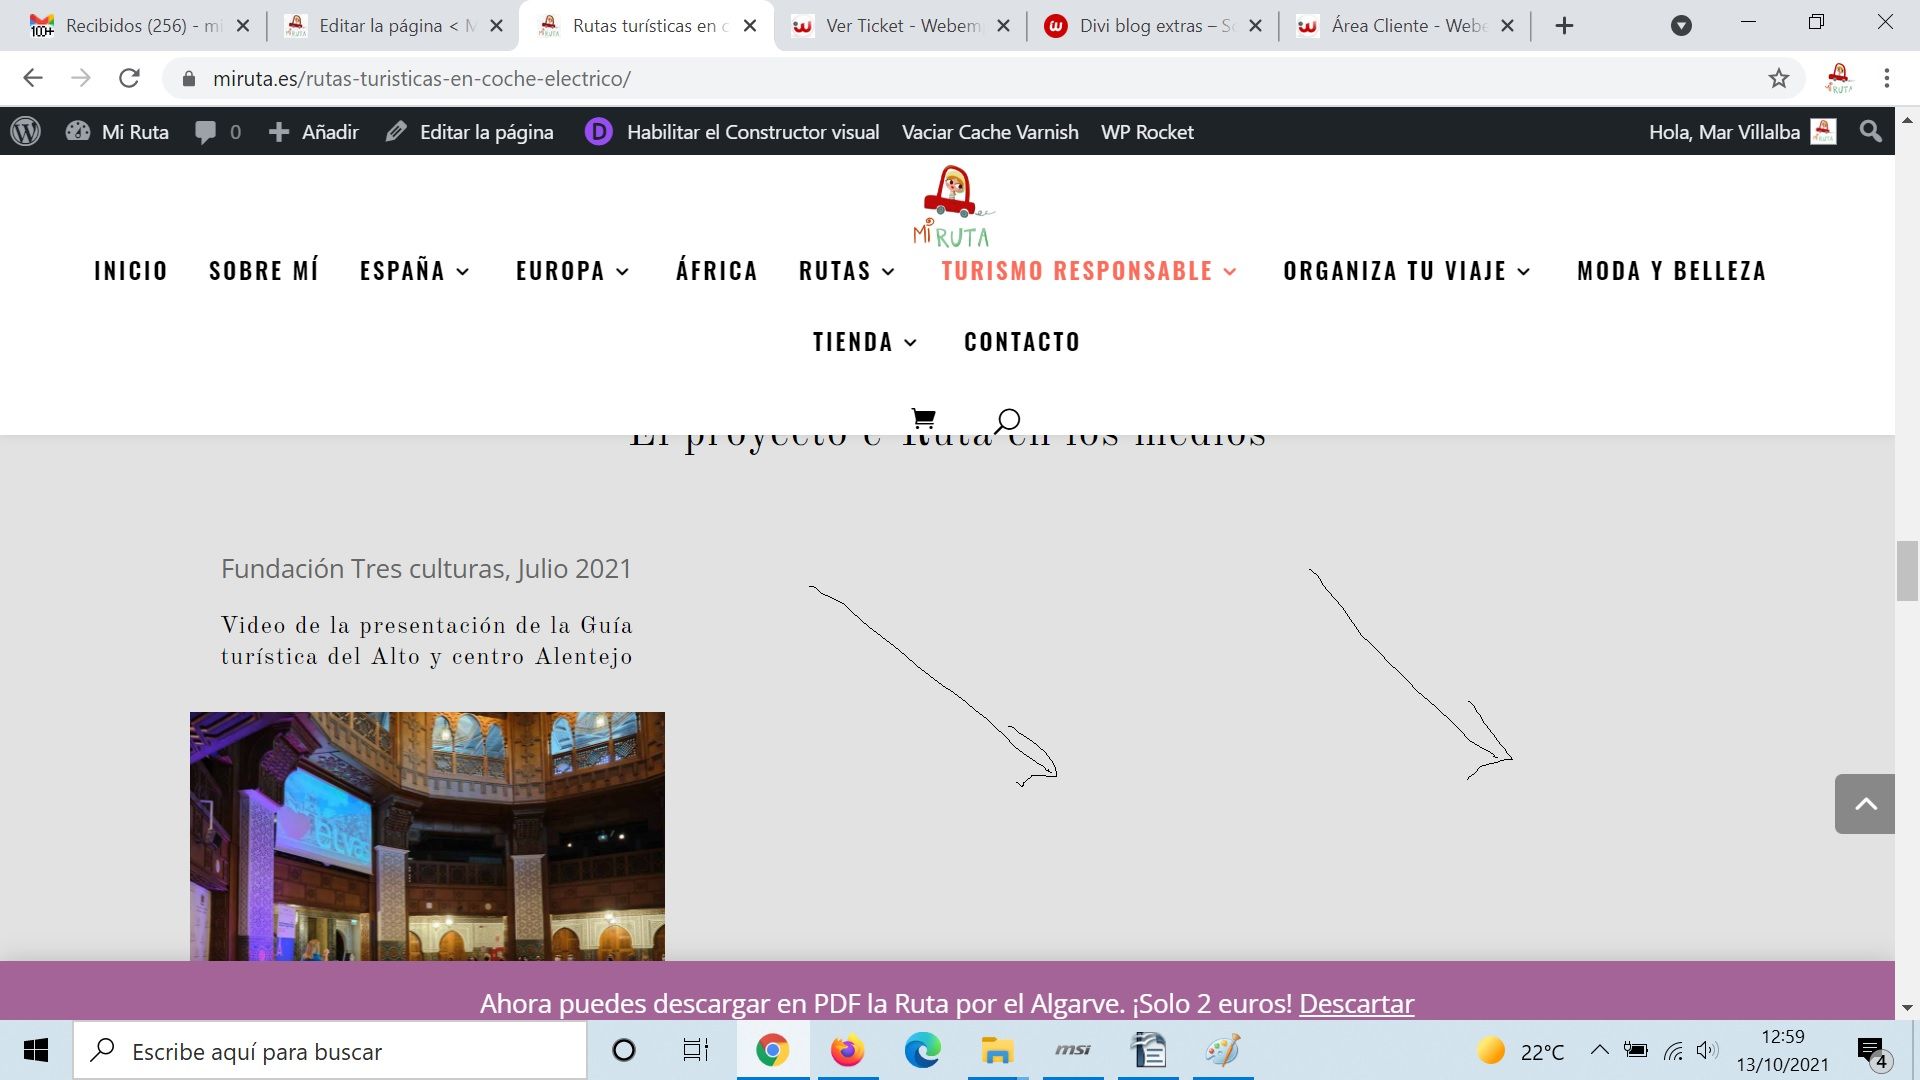This screenshot has height=1080, width=1920.
Task: Click Descartar on the purple banner
Action: pyautogui.click(x=1356, y=1003)
